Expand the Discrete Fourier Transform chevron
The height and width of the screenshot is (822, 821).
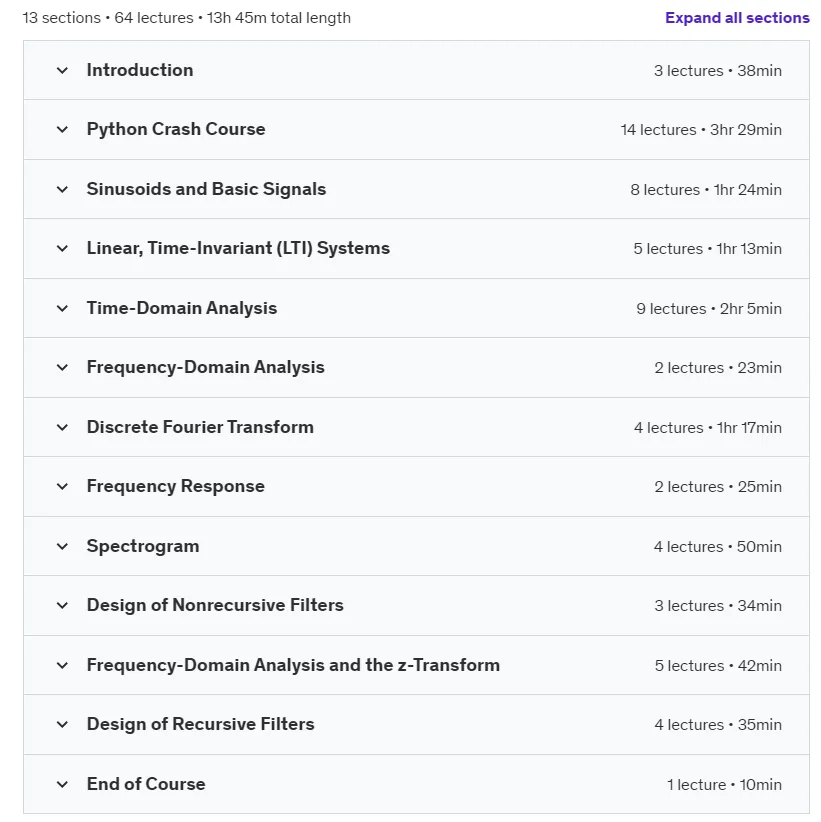tap(62, 427)
